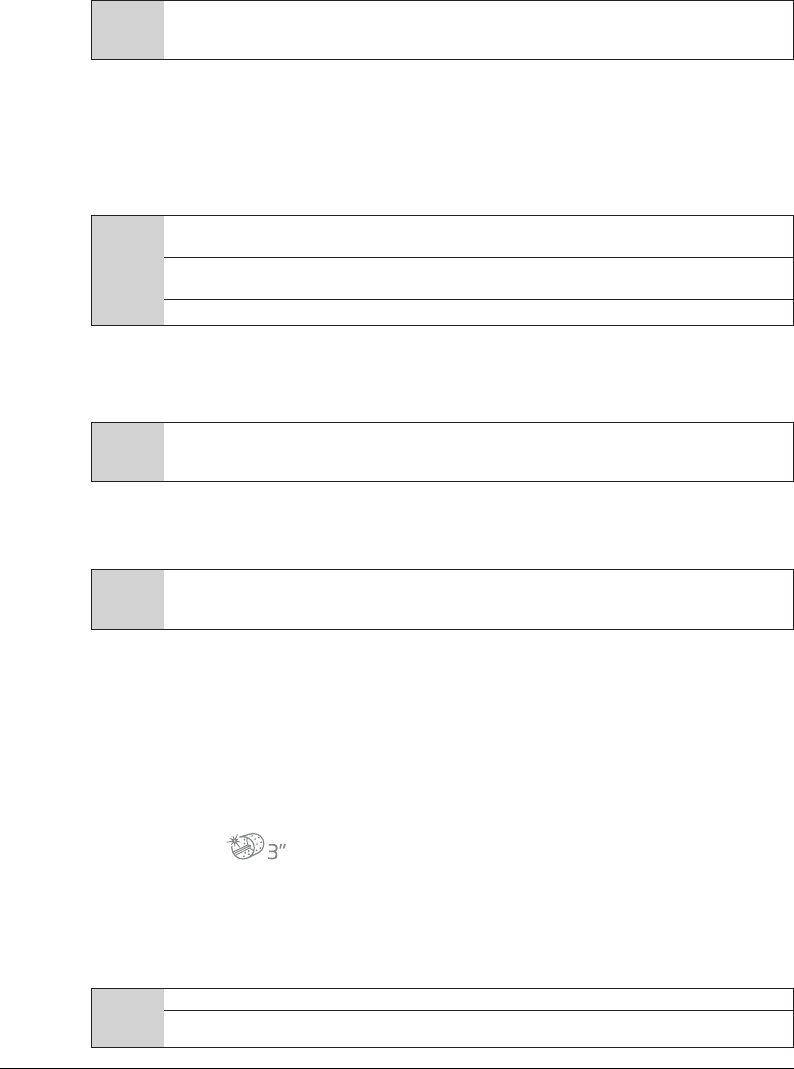Click white cell of box below three-row box

[478, 452]
